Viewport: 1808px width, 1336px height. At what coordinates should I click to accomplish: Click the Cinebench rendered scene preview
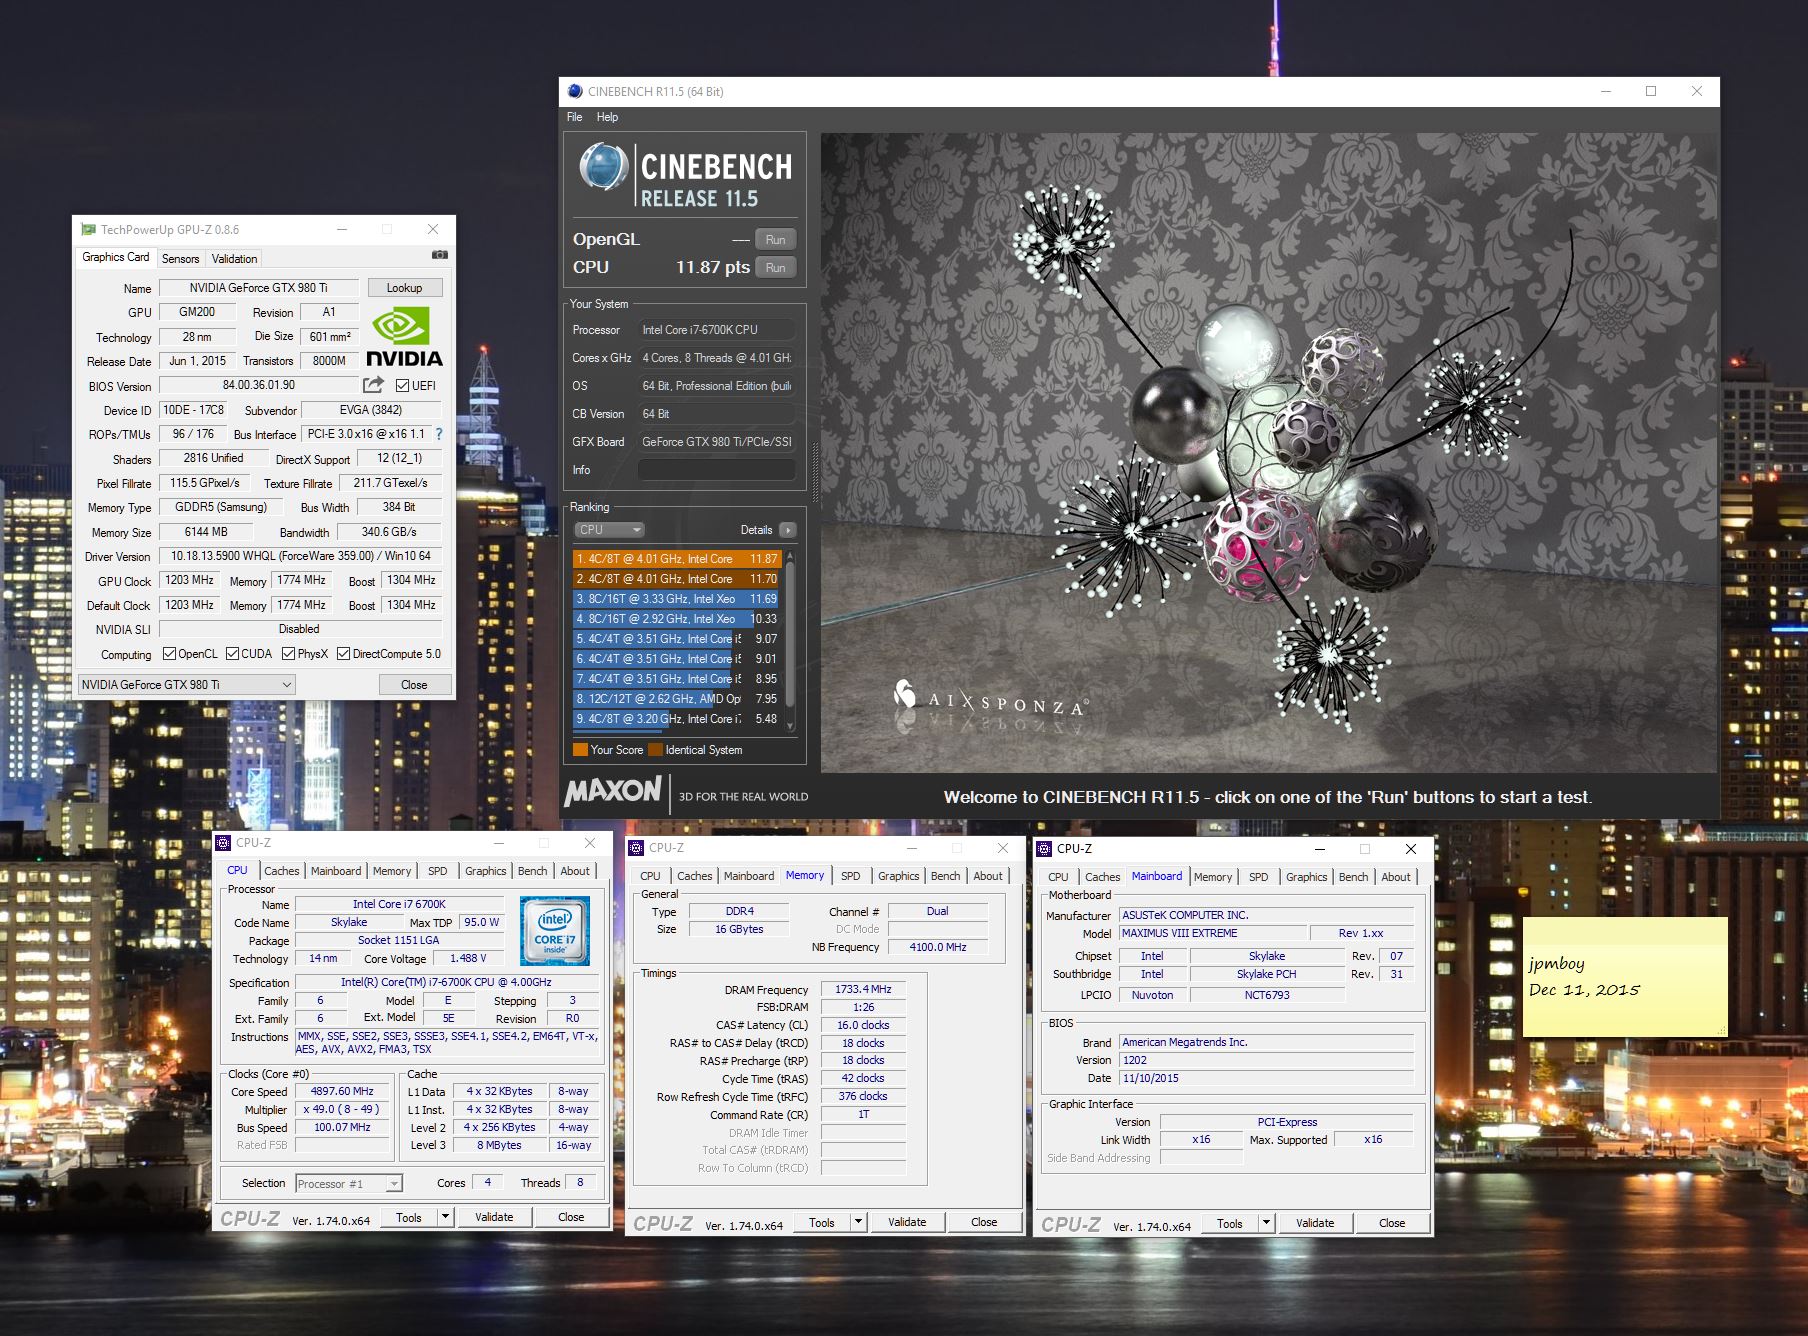click(1268, 452)
